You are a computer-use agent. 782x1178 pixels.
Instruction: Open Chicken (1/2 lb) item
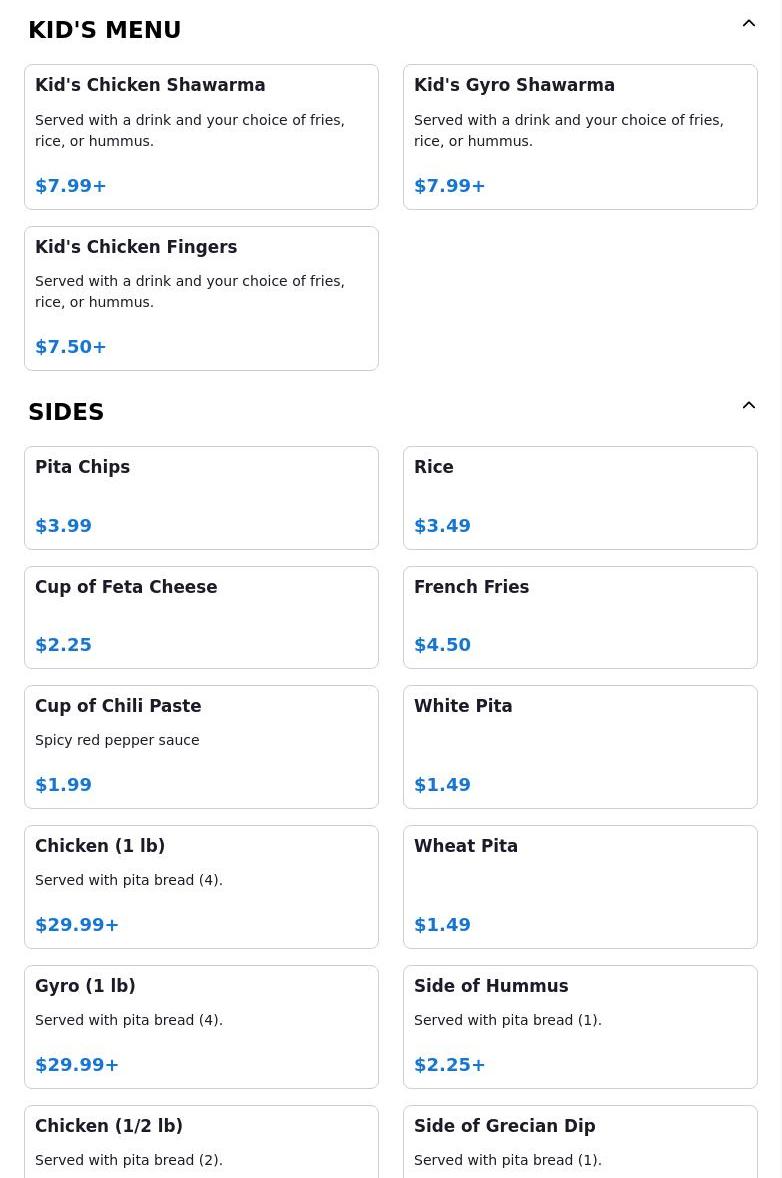pos(201,1142)
